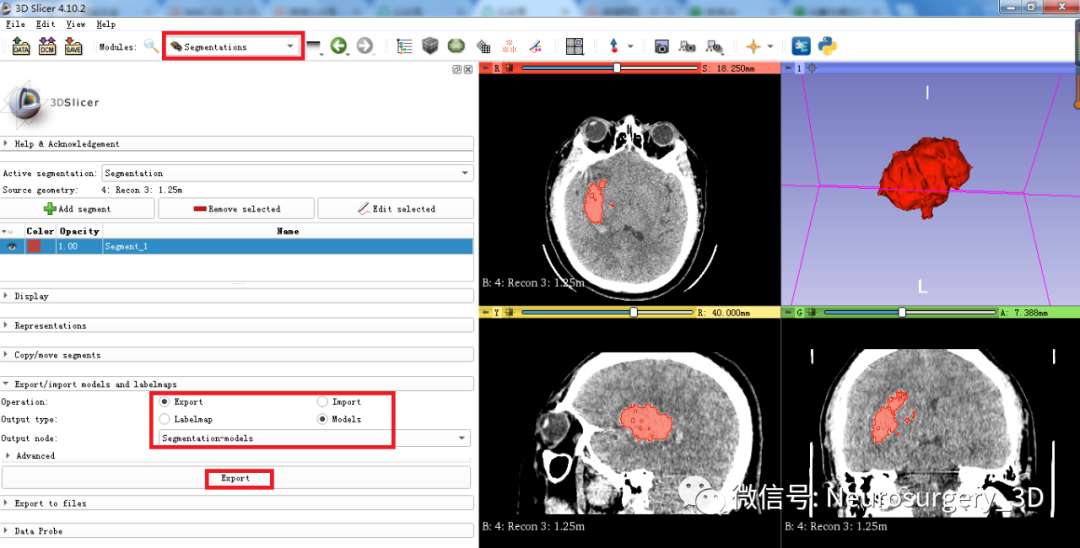Click the Remove selected button
The width and height of the screenshot is (1080, 548).
pos(236,209)
